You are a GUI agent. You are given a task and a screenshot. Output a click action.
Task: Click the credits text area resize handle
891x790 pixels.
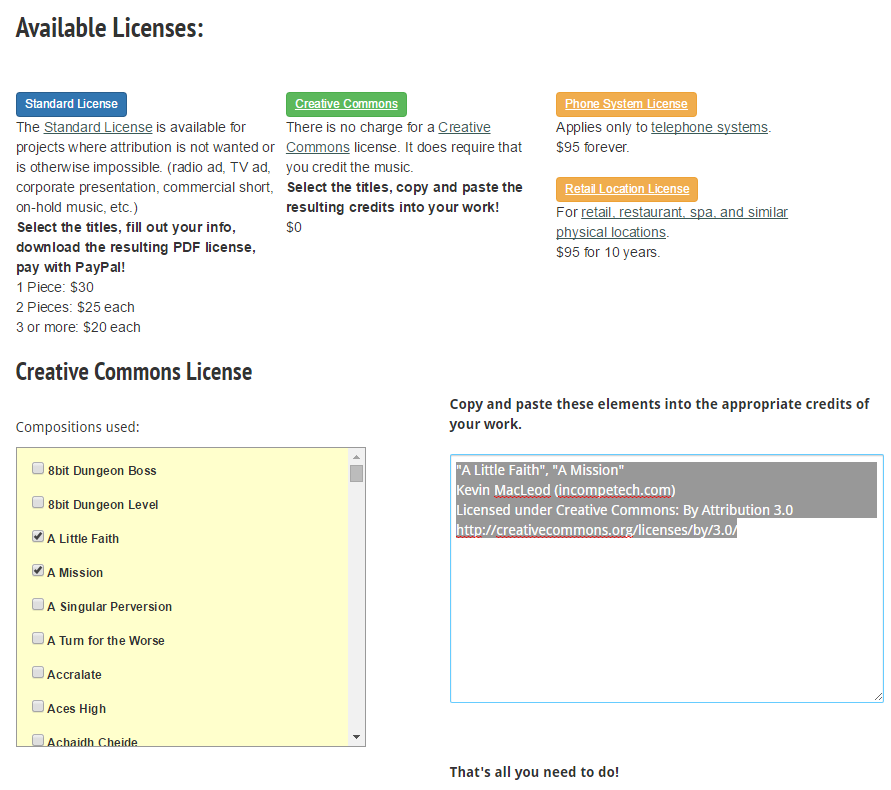point(878,696)
